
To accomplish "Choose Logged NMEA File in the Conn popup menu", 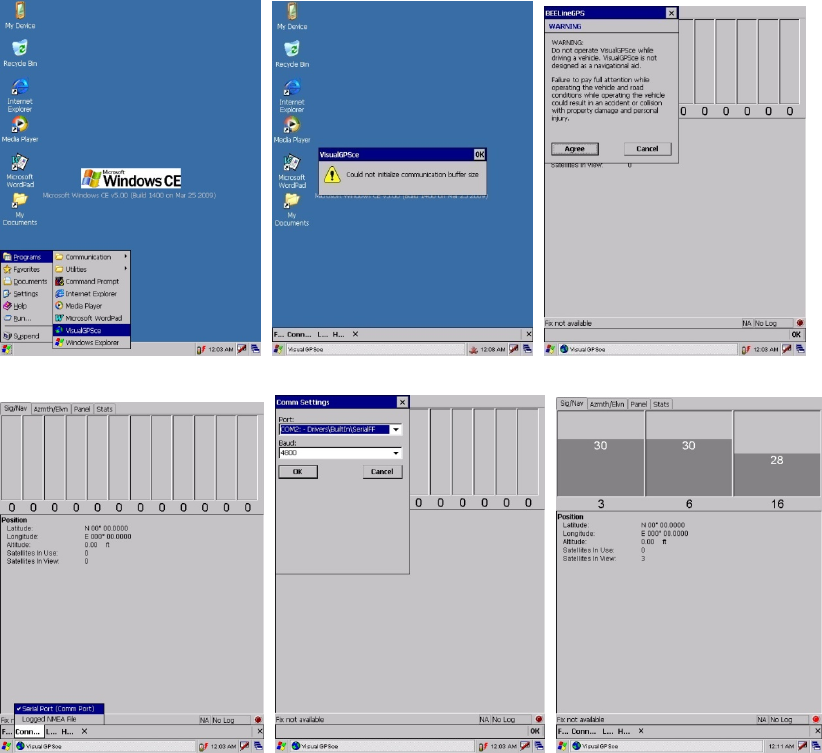I will point(59,719).
